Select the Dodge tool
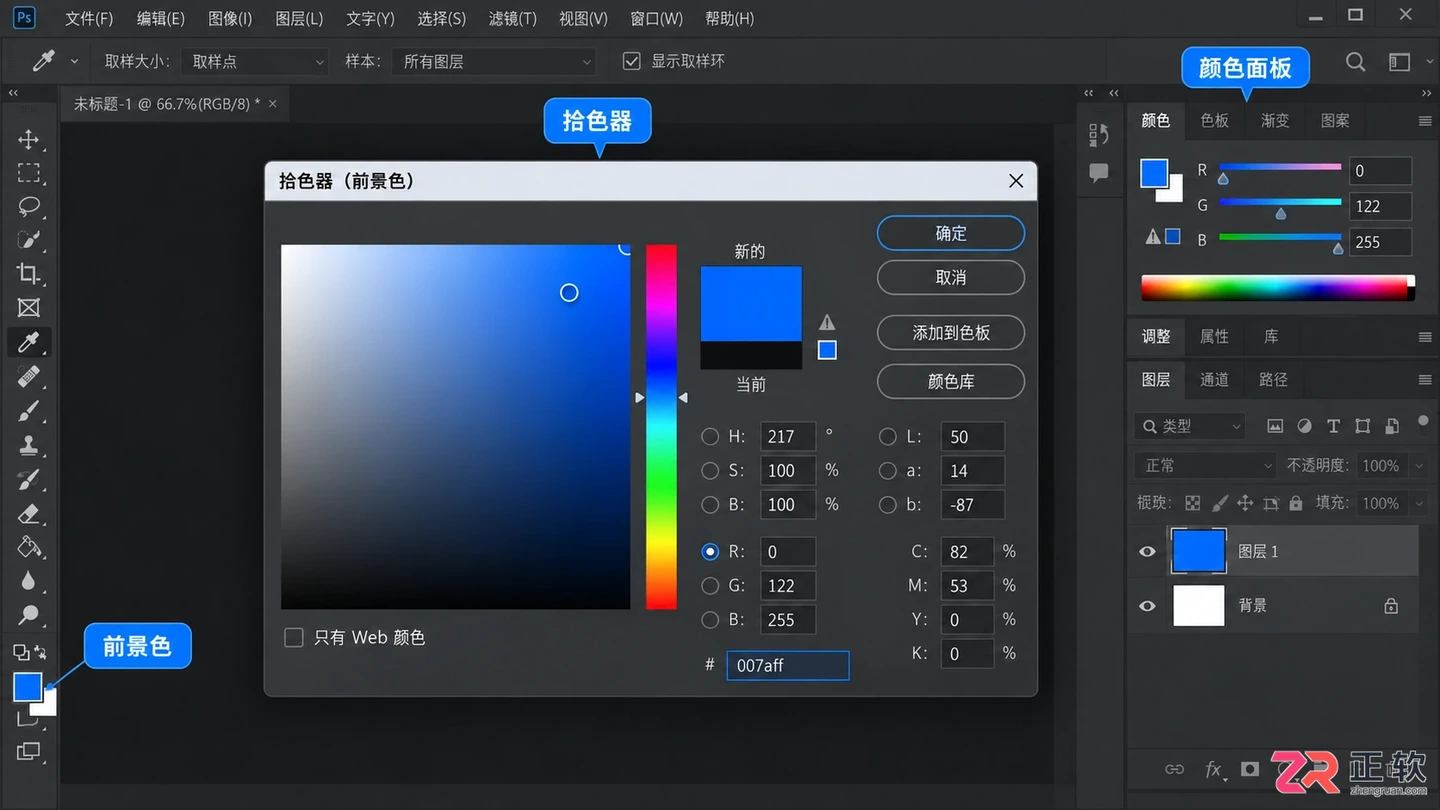1440x810 pixels. pos(29,615)
